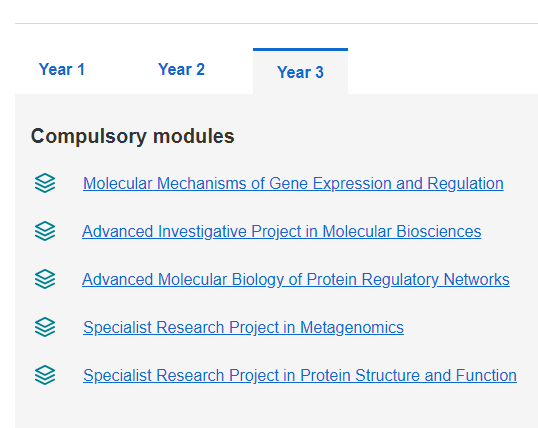Open Molecular Mechanisms of Gene Expression and Regulation

pos(293,183)
